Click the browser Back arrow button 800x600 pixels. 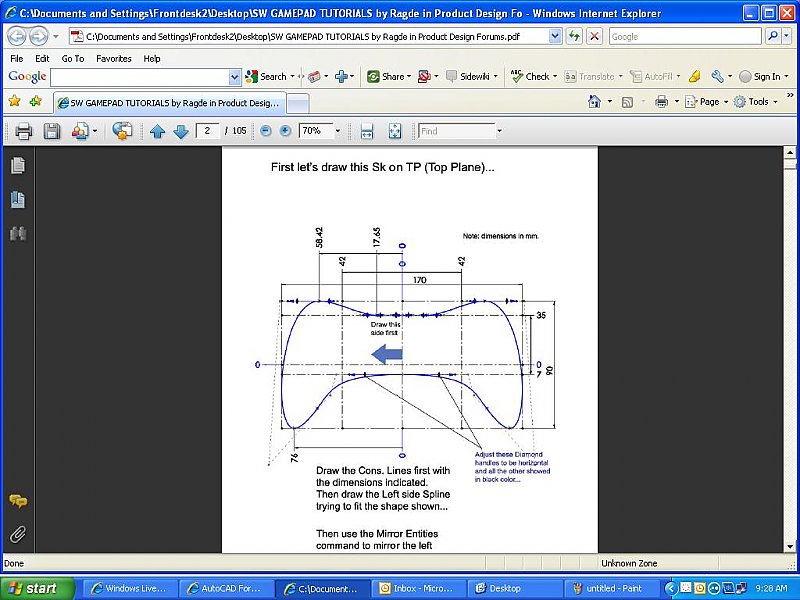tap(16, 36)
